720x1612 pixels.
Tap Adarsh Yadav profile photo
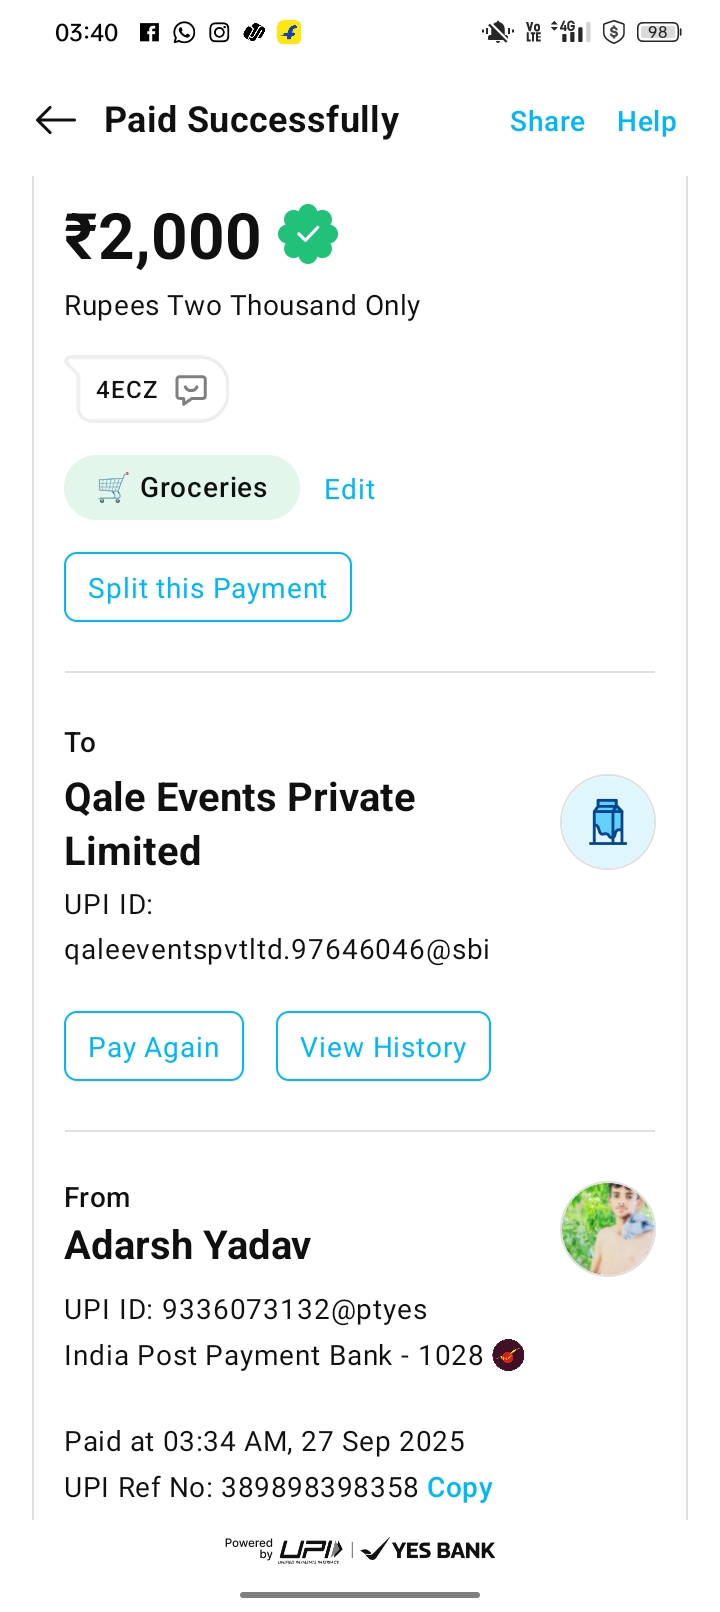[607, 1229]
